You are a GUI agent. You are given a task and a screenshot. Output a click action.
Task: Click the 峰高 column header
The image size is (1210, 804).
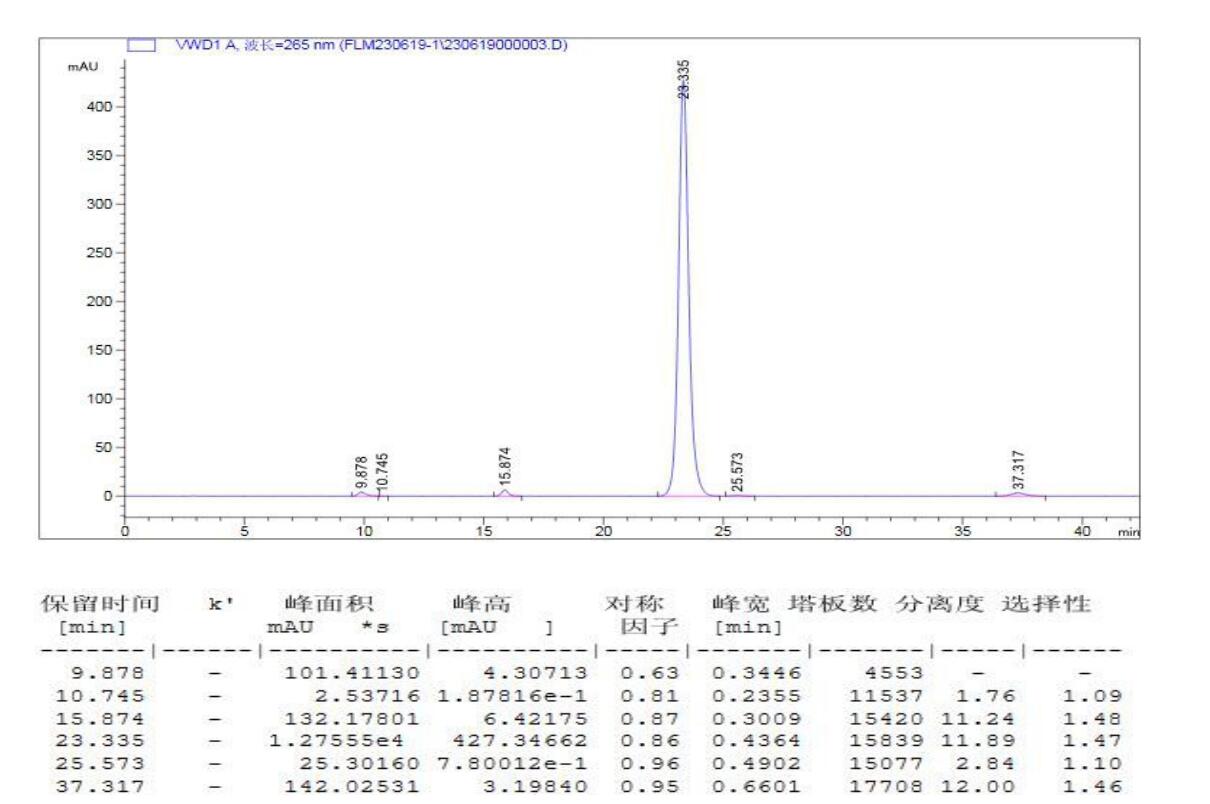(x=474, y=605)
